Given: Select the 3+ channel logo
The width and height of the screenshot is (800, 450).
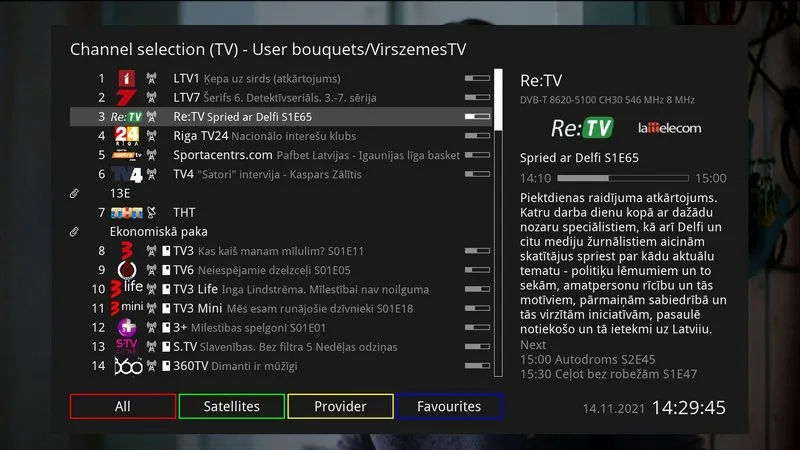Looking at the screenshot, I should coord(127,328).
